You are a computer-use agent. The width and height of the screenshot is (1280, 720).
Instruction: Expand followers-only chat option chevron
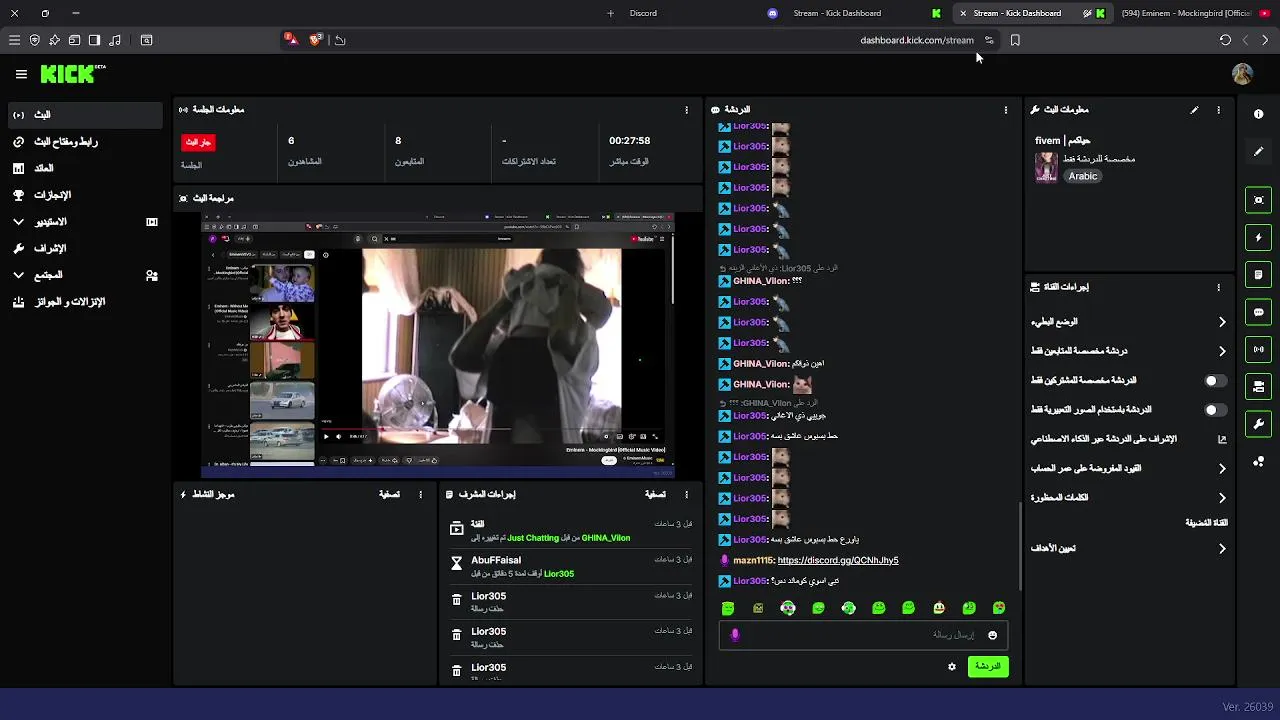(x=1222, y=351)
